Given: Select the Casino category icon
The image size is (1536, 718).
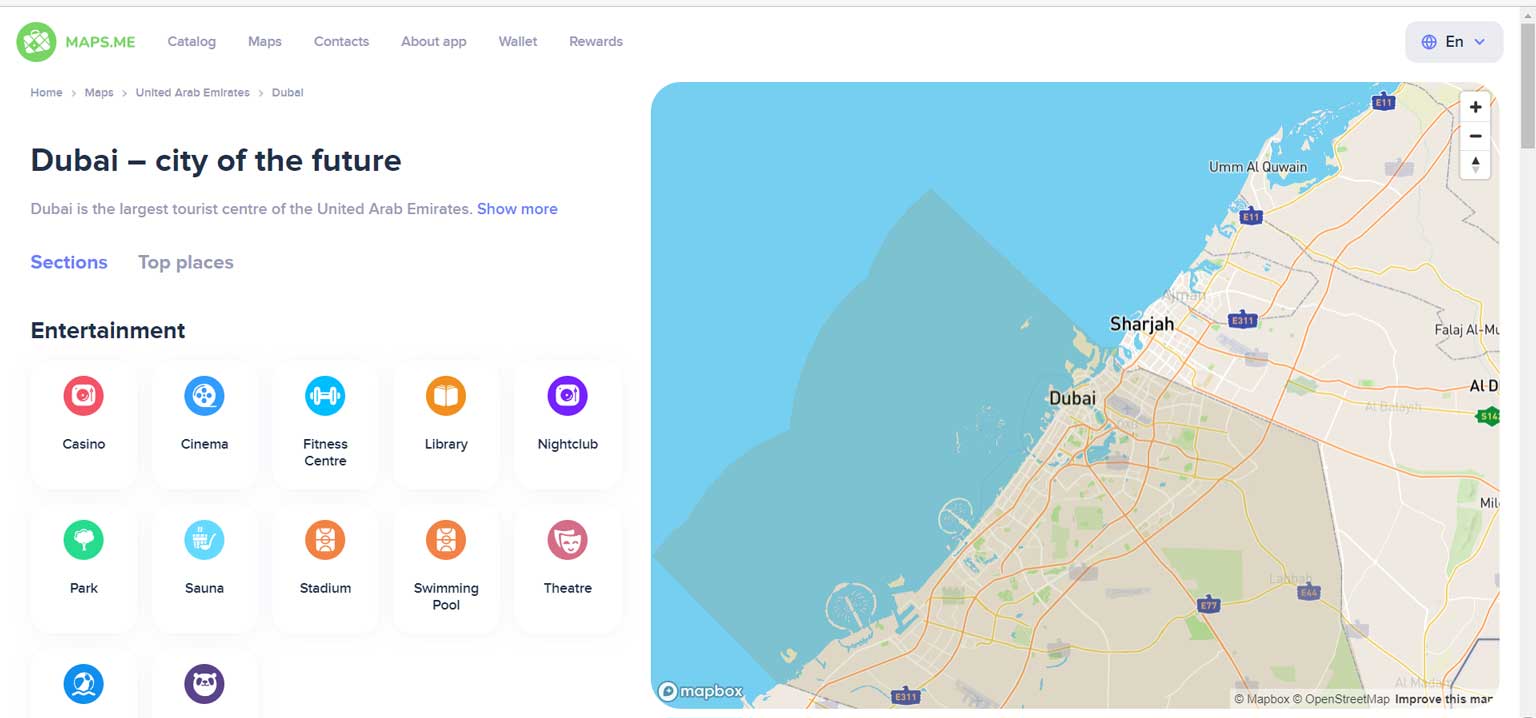Looking at the screenshot, I should [83, 395].
